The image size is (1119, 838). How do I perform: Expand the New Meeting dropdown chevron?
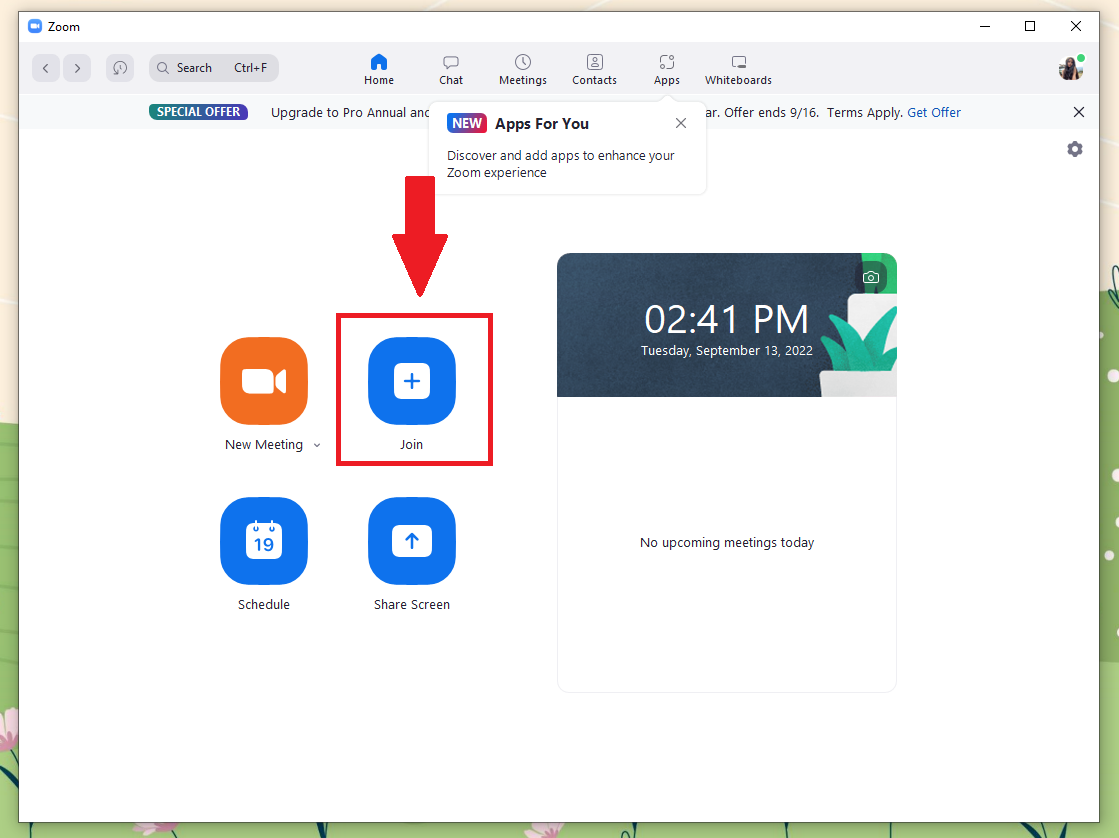(x=317, y=445)
